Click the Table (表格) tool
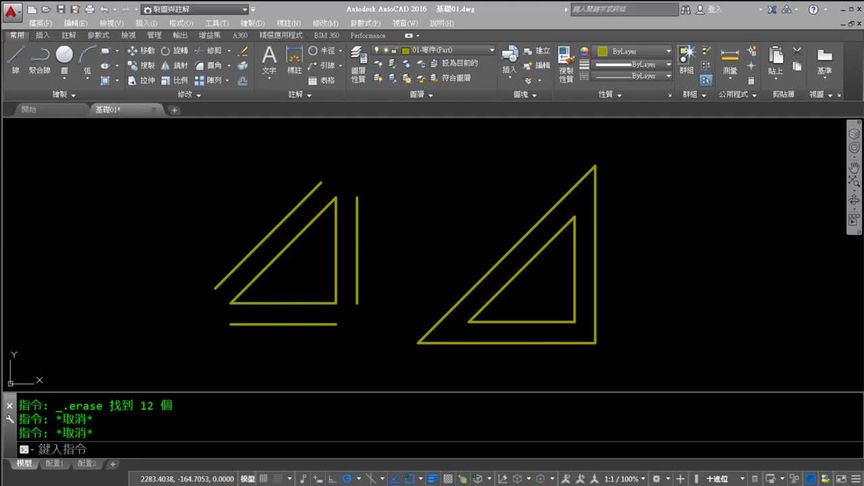This screenshot has height=486, width=864. (x=321, y=80)
